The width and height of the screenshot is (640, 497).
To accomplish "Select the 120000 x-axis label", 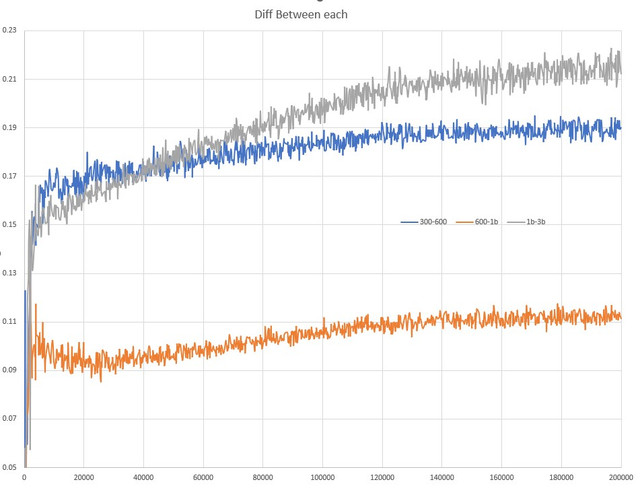I will click(382, 477).
